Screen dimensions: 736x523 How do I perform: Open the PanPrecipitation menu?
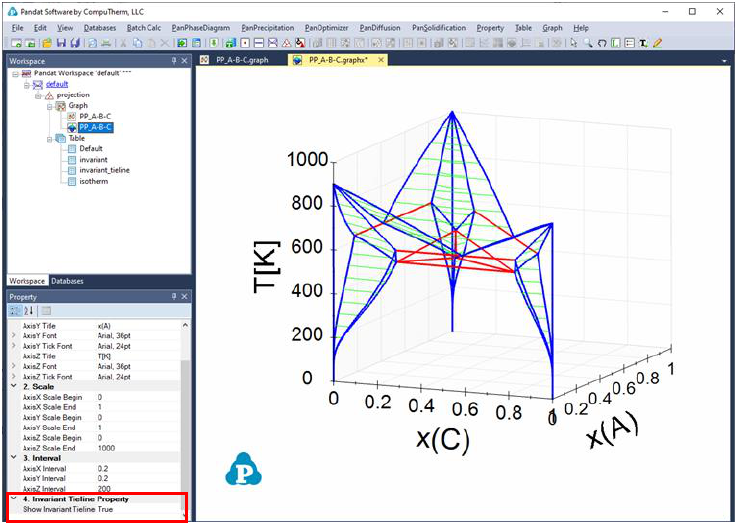pyautogui.click(x=268, y=28)
